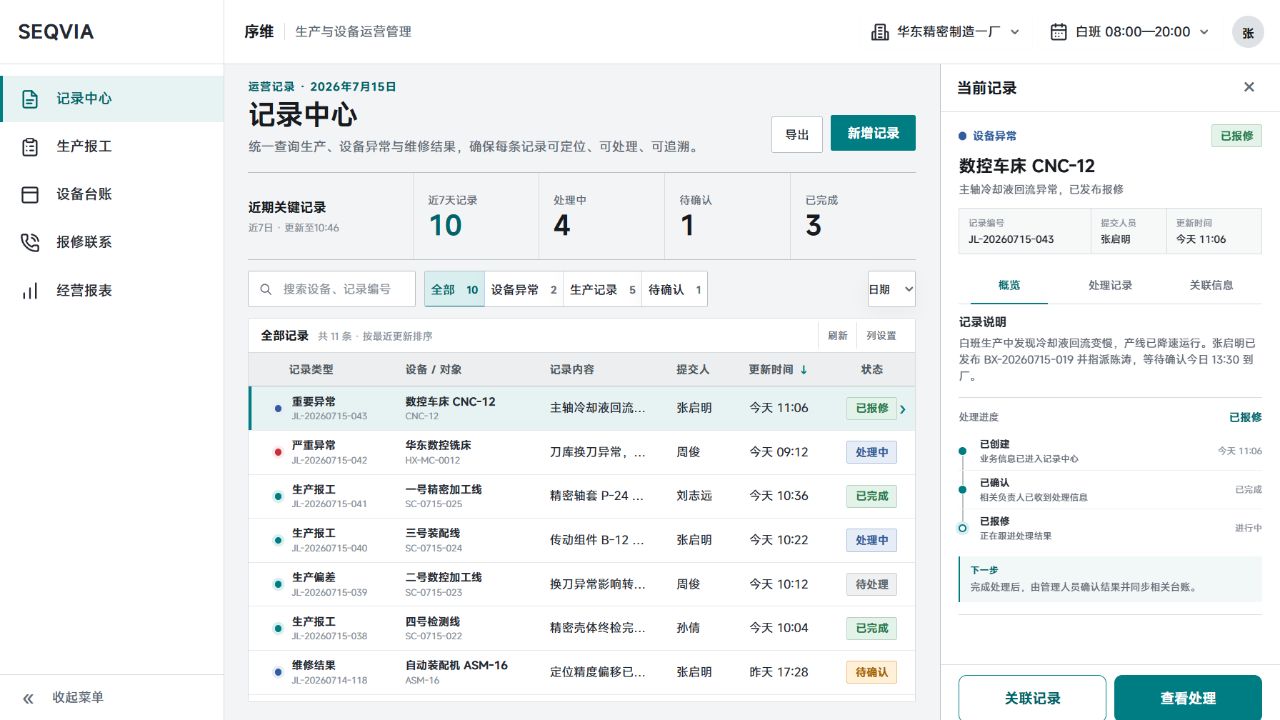Click the search magnifier icon

pyautogui.click(x=266, y=289)
